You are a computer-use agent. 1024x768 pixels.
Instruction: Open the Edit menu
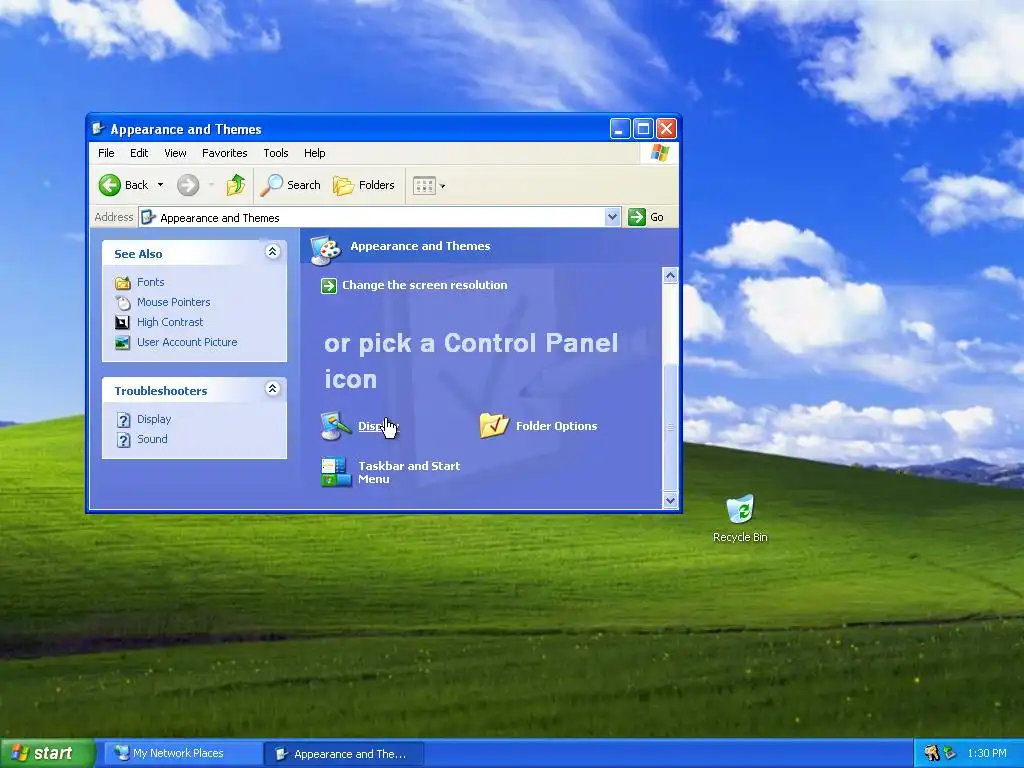139,153
